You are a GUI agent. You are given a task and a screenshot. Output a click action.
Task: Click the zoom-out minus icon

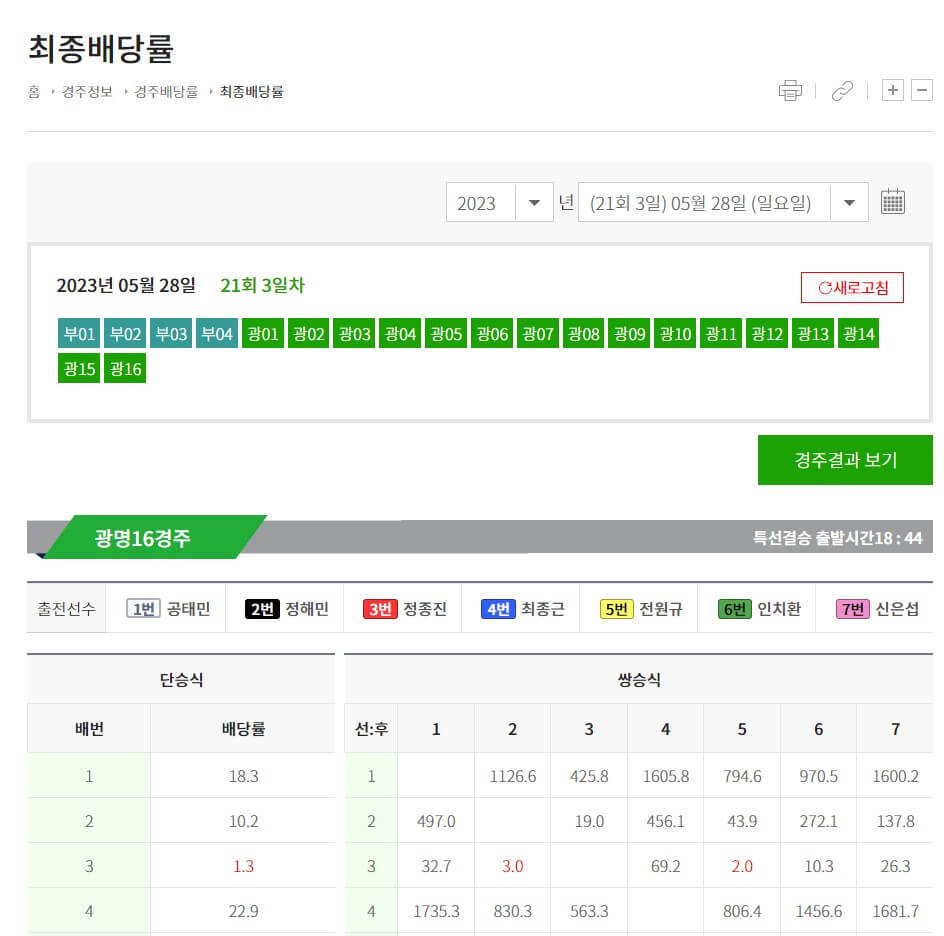tap(922, 90)
